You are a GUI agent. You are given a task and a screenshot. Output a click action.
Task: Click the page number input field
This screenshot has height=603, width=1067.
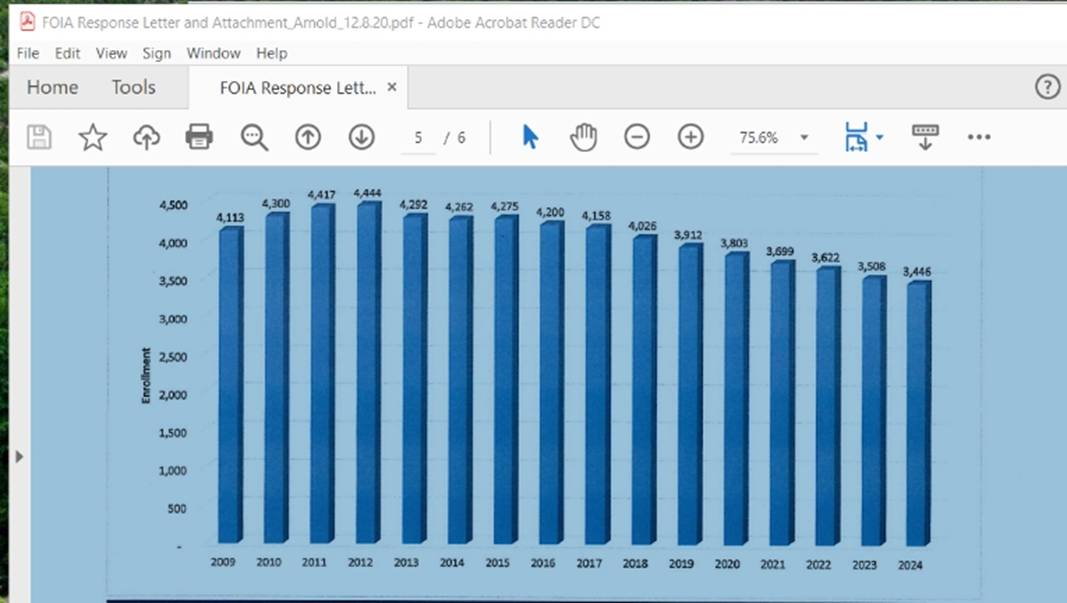(x=418, y=138)
